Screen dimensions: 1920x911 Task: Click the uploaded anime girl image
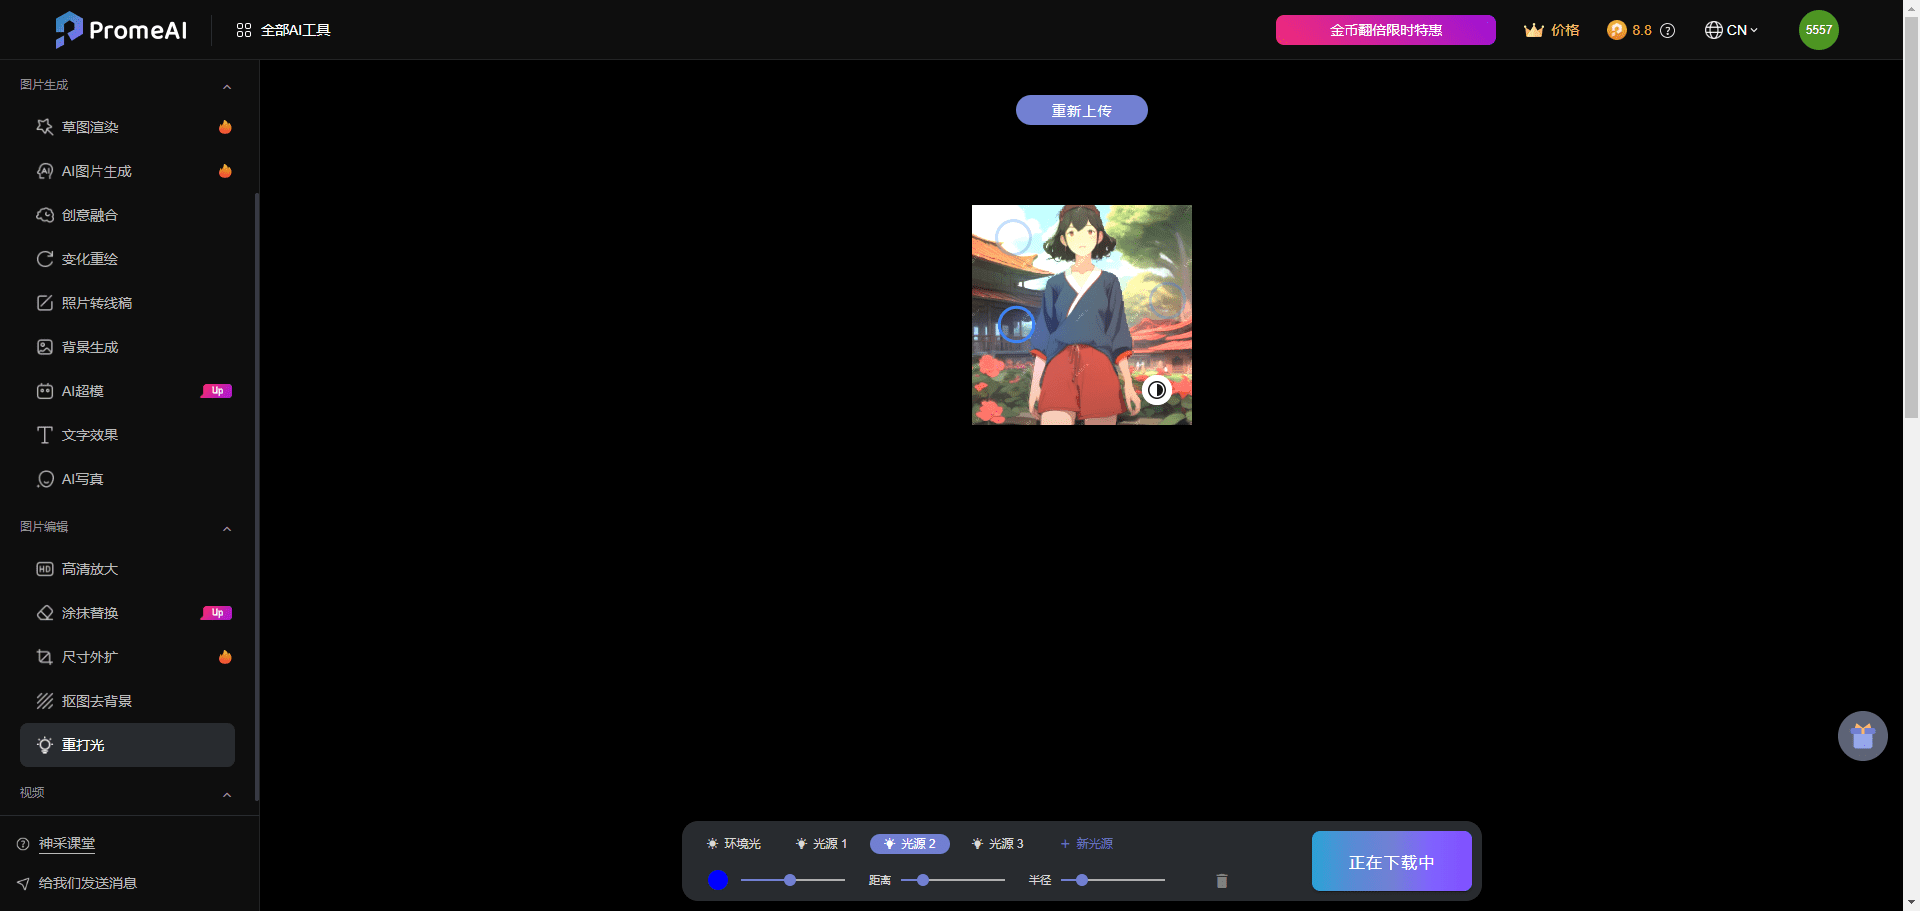click(x=1081, y=315)
